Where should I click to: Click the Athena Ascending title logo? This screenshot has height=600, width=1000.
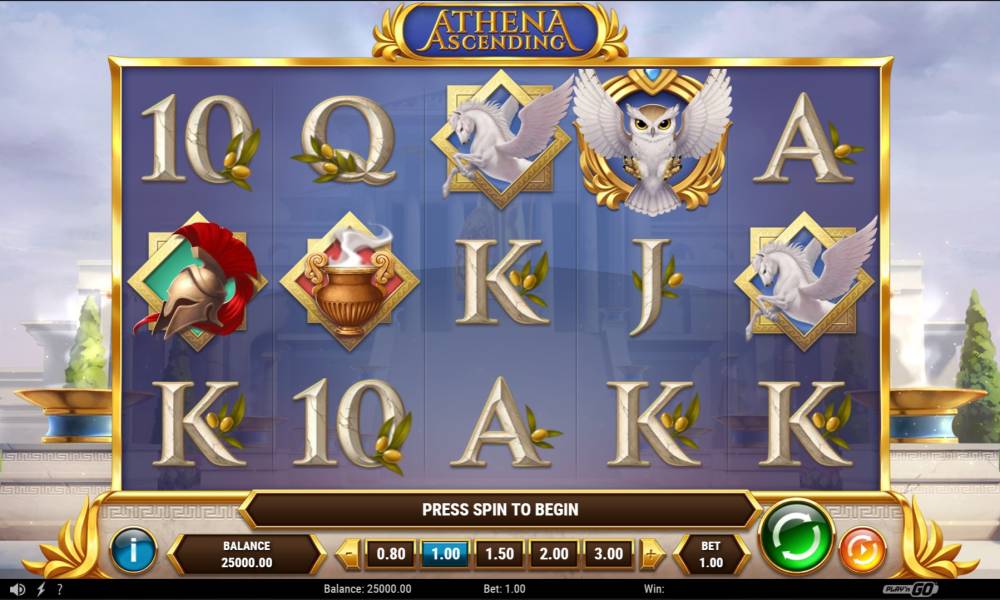coord(501,32)
